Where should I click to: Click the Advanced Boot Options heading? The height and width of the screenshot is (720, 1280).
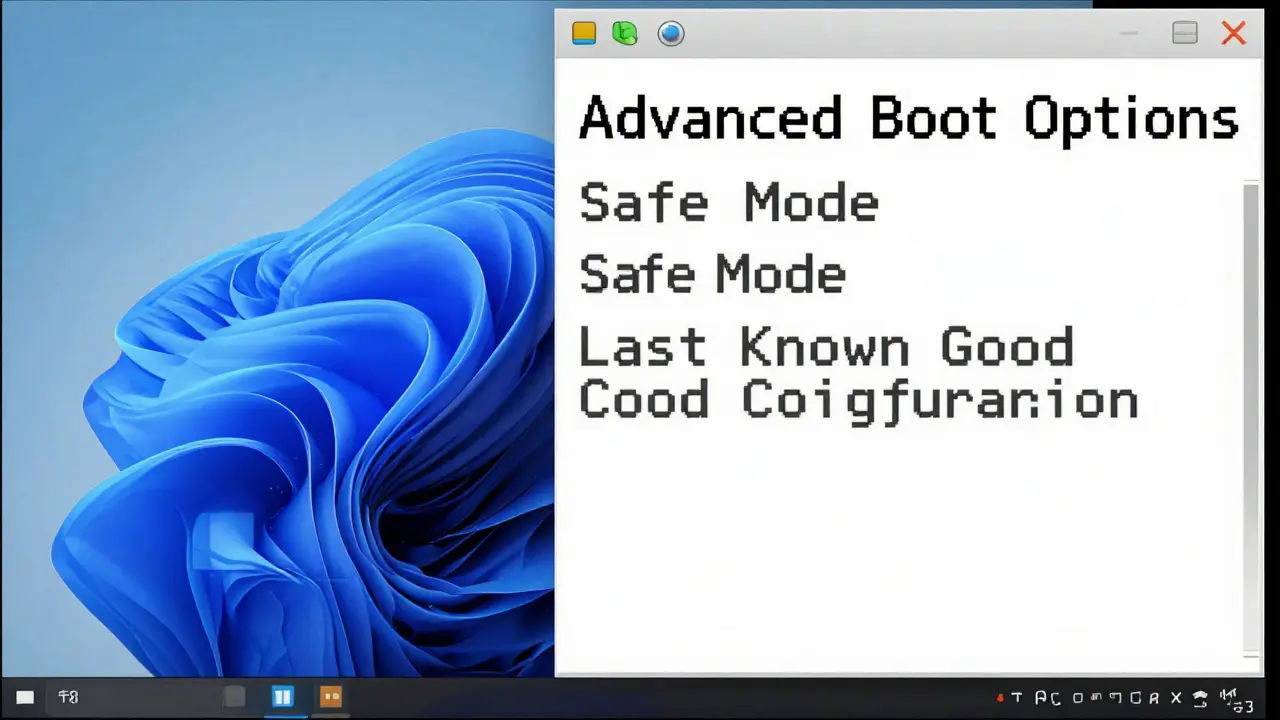[x=908, y=118]
